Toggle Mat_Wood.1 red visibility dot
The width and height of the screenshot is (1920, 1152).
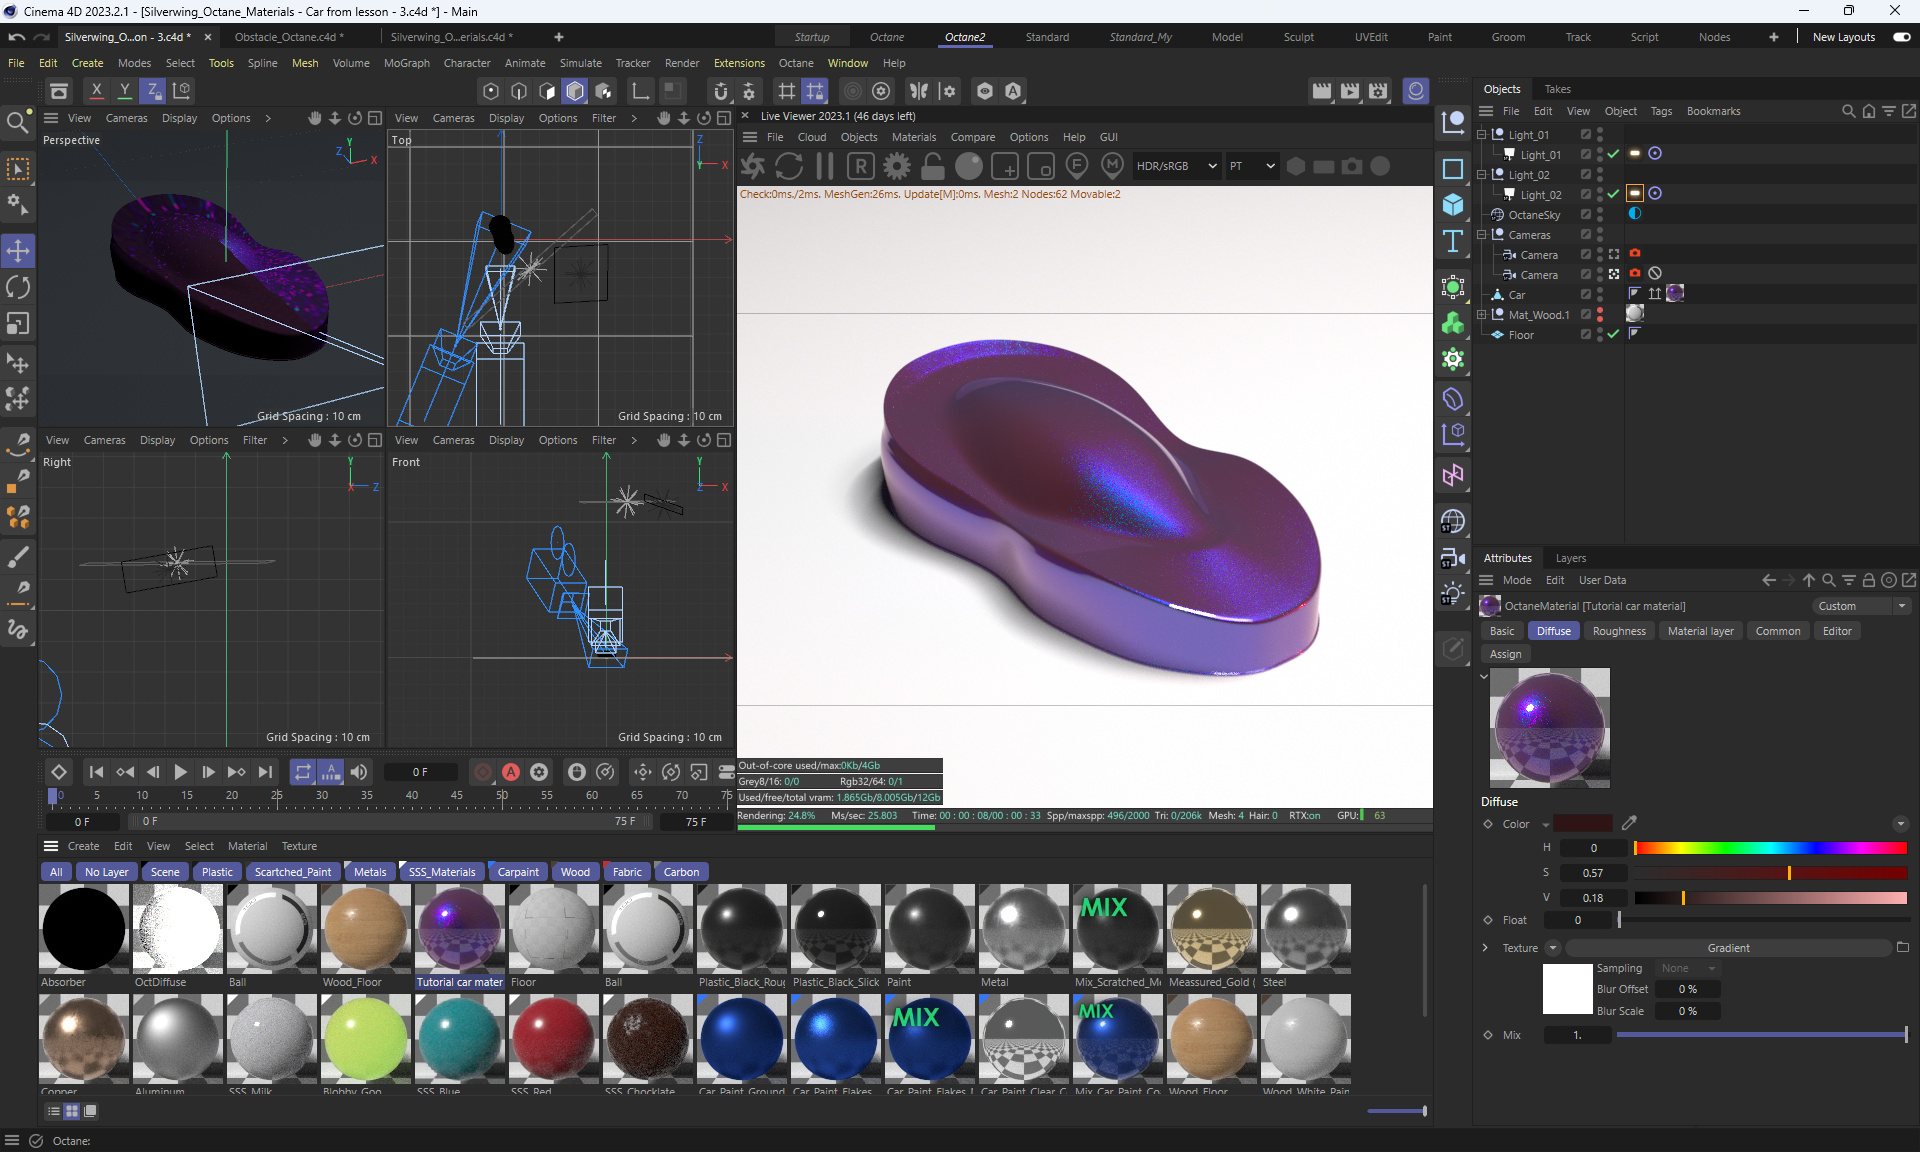tap(1600, 311)
